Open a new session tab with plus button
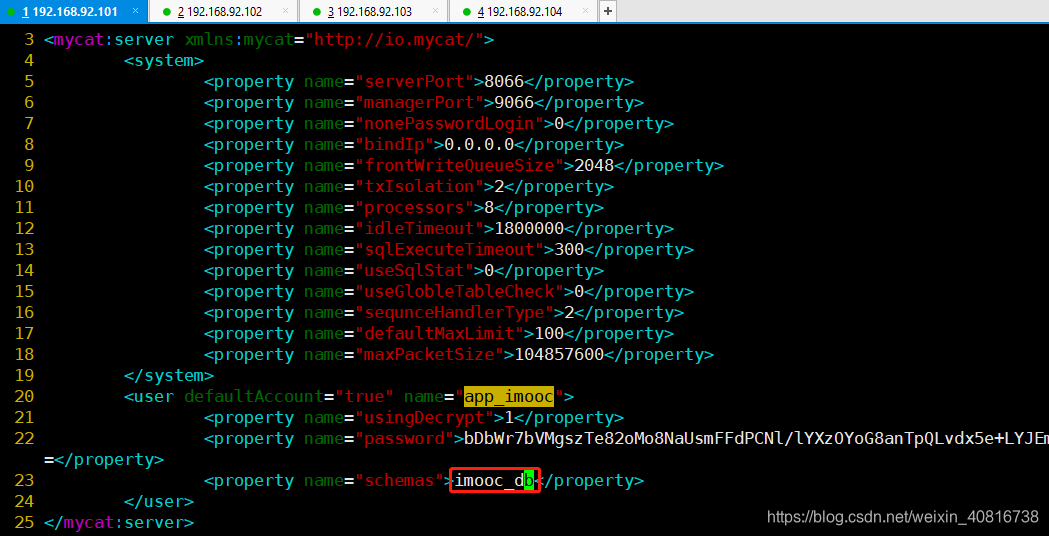Viewport: 1049px width, 536px height. (x=607, y=11)
